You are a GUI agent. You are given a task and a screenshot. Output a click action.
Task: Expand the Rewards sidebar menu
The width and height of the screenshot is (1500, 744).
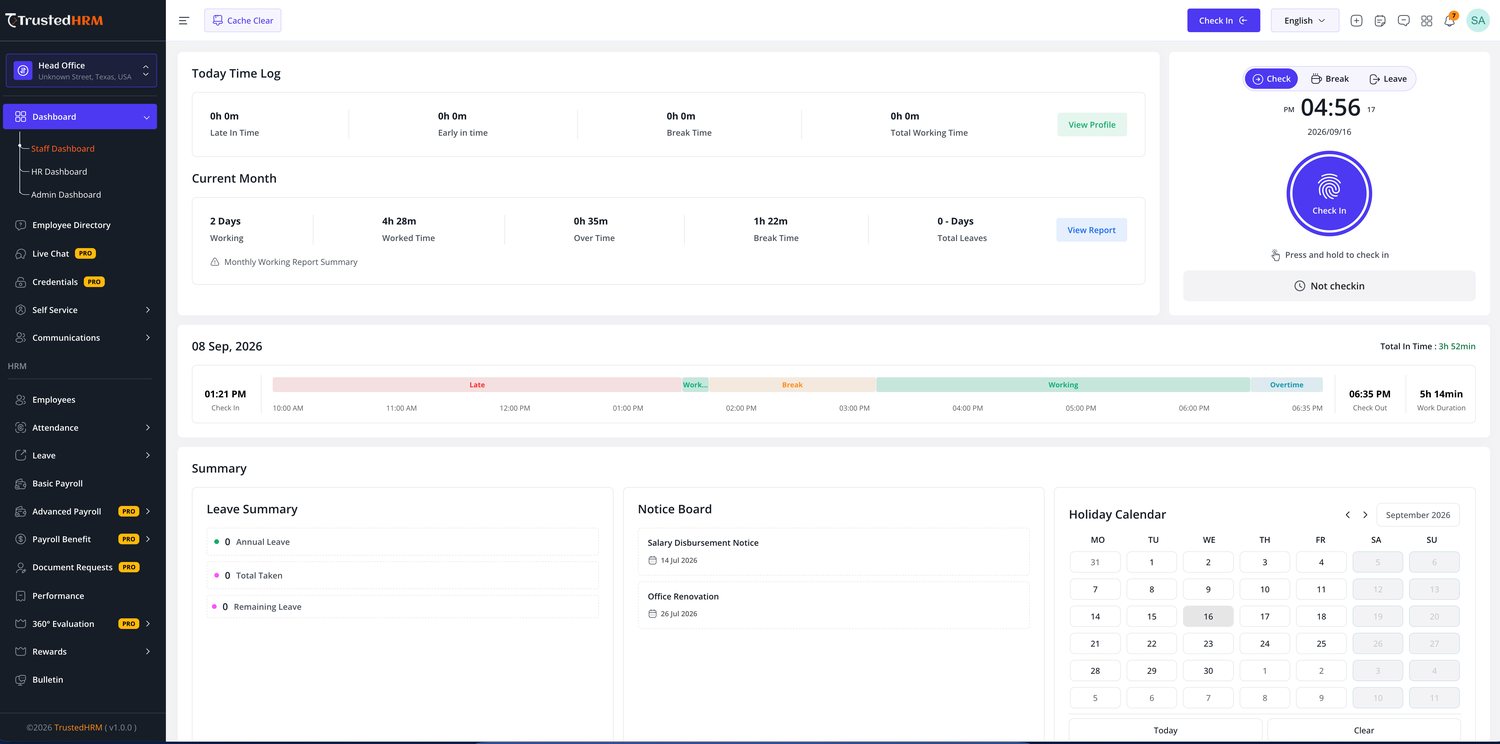pos(83,652)
